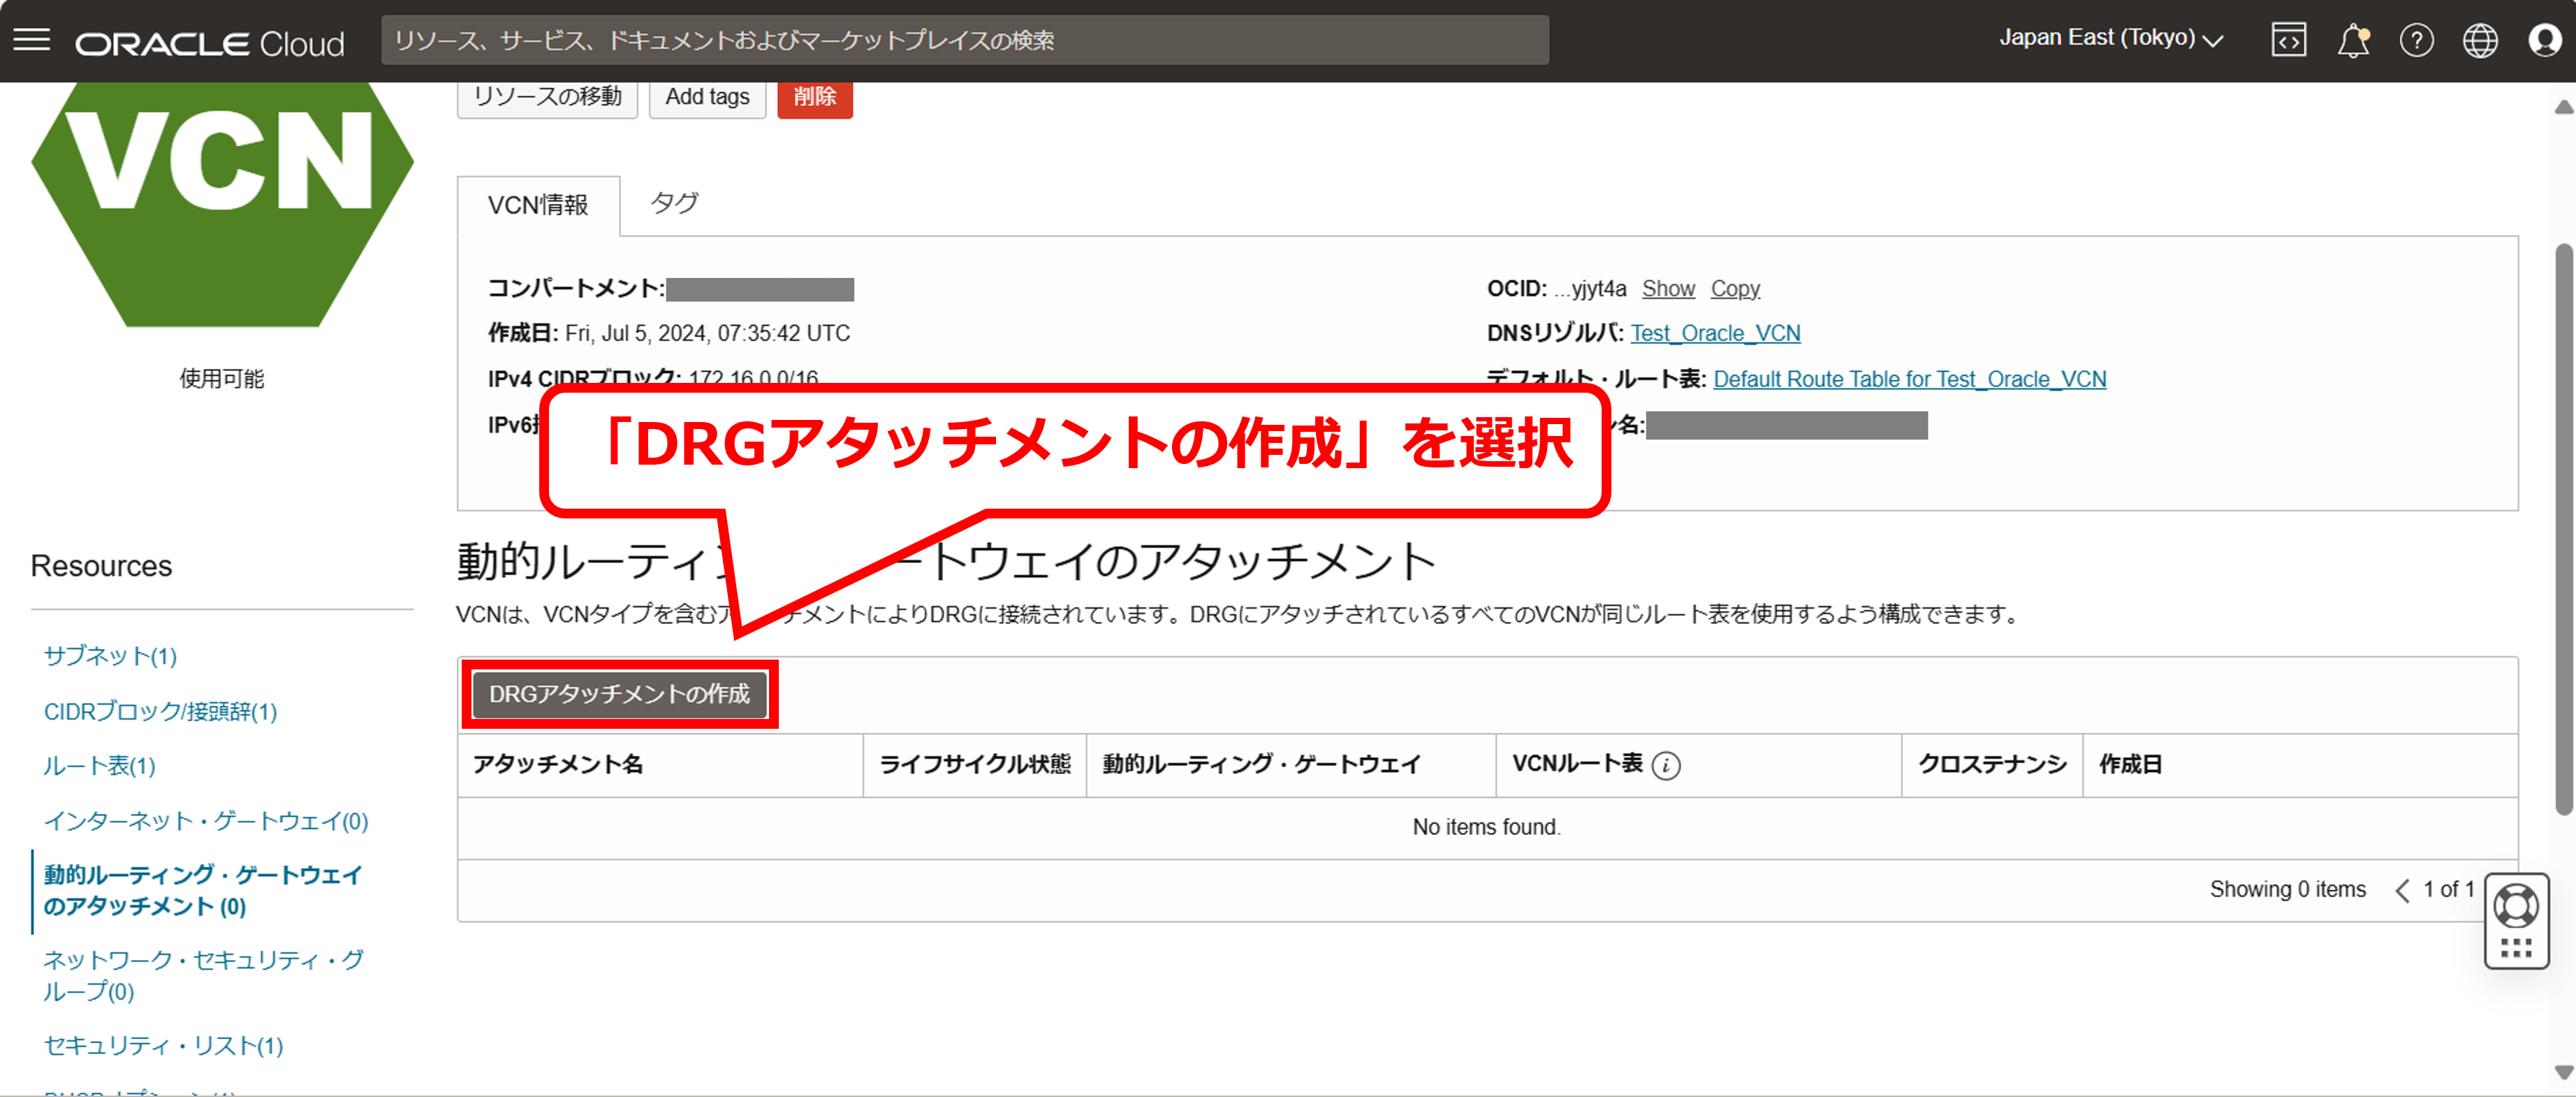The height and width of the screenshot is (1097, 2576).
Task: Open the hamburger navigation menu
Action: point(32,40)
